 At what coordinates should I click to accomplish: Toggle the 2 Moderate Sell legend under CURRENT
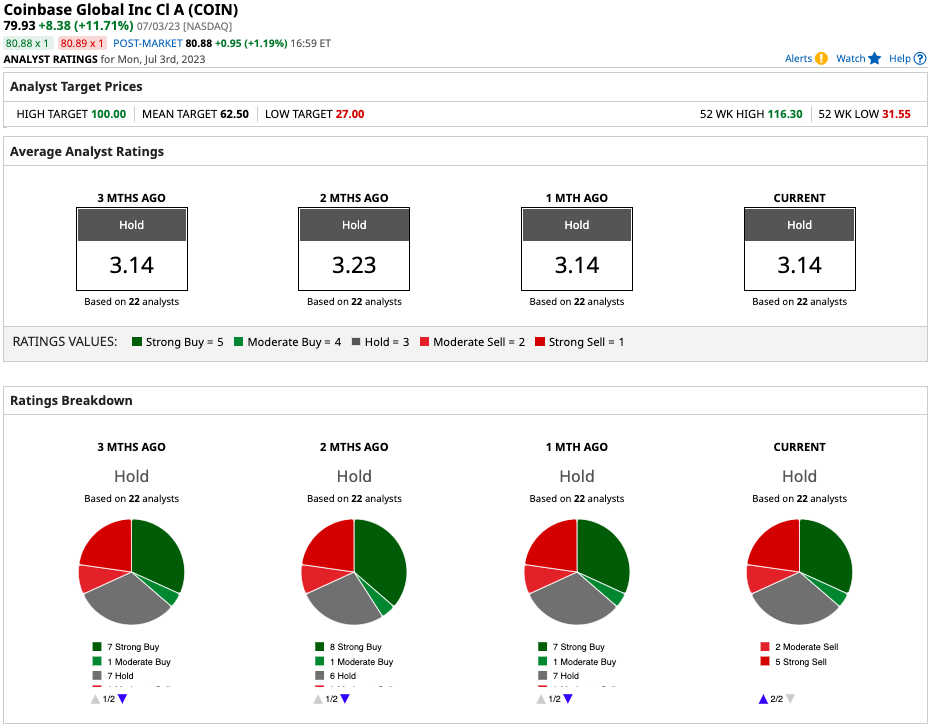(805, 647)
